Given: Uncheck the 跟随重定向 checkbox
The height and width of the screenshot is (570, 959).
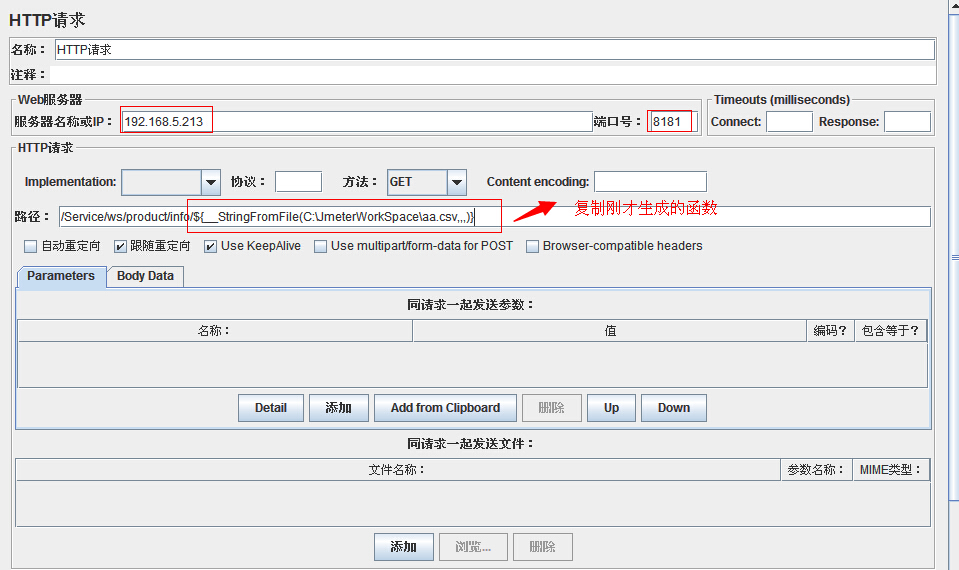Looking at the screenshot, I should (120, 246).
